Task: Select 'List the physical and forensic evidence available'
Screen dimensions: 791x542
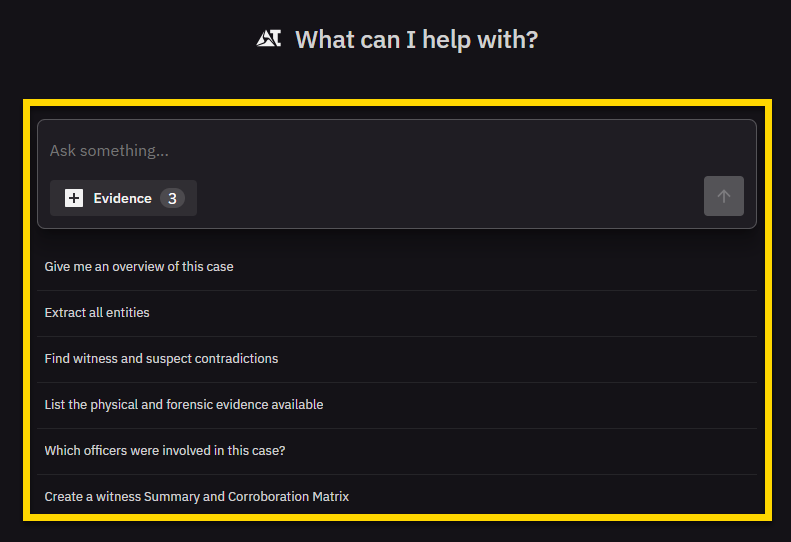Action: 184,405
